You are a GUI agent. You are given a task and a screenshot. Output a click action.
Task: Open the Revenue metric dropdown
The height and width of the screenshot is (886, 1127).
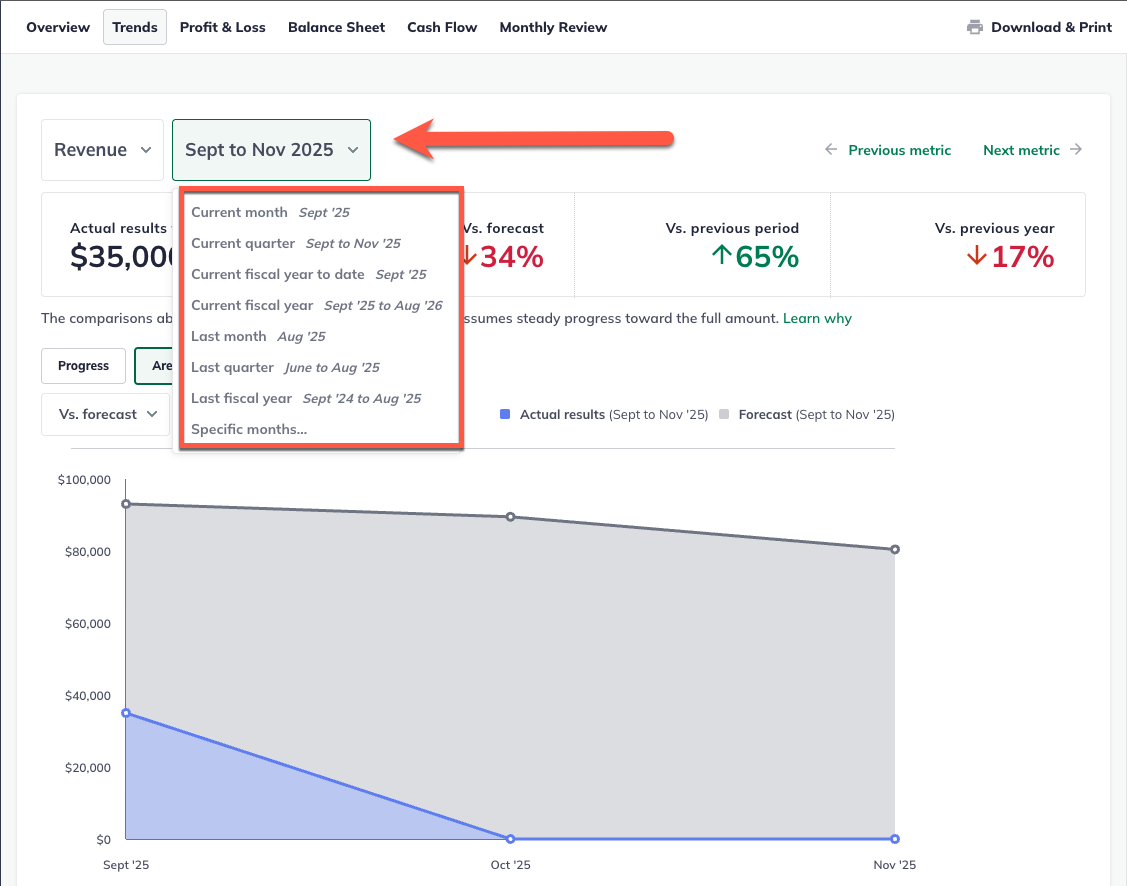coord(102,149)
